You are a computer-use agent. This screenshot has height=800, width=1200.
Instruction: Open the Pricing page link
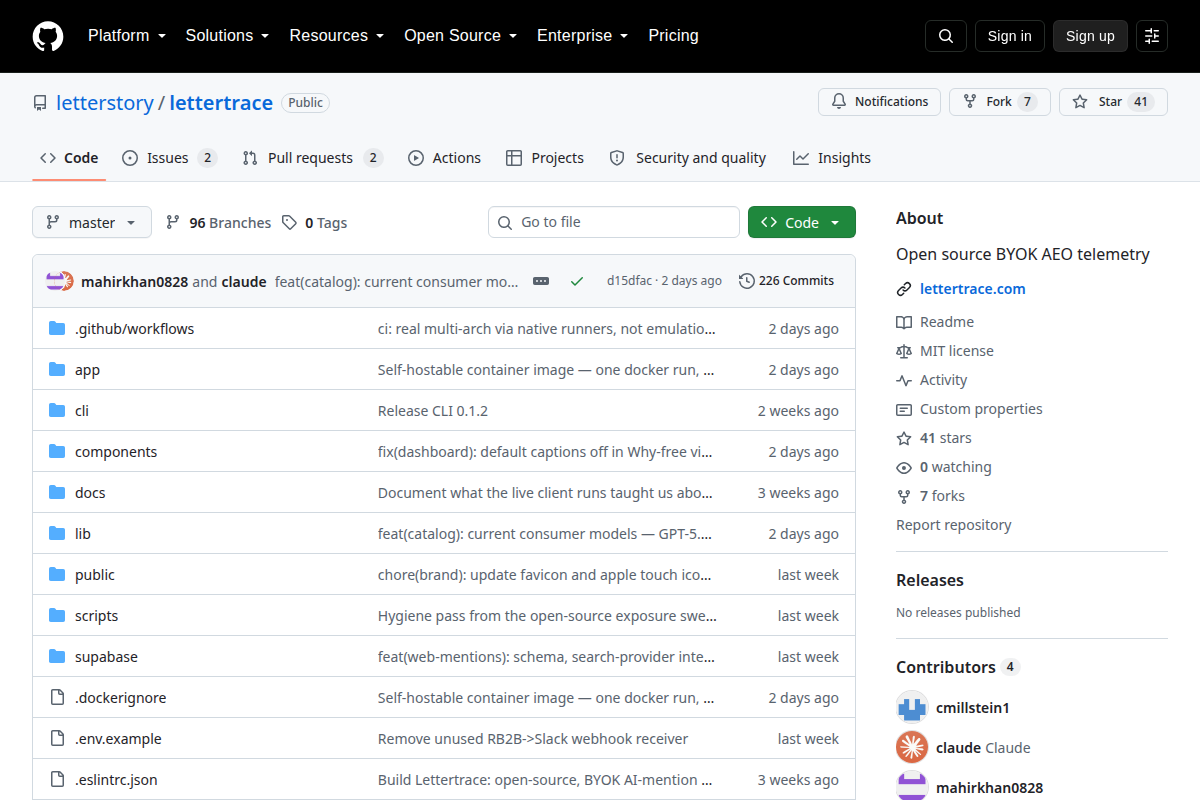673,36
